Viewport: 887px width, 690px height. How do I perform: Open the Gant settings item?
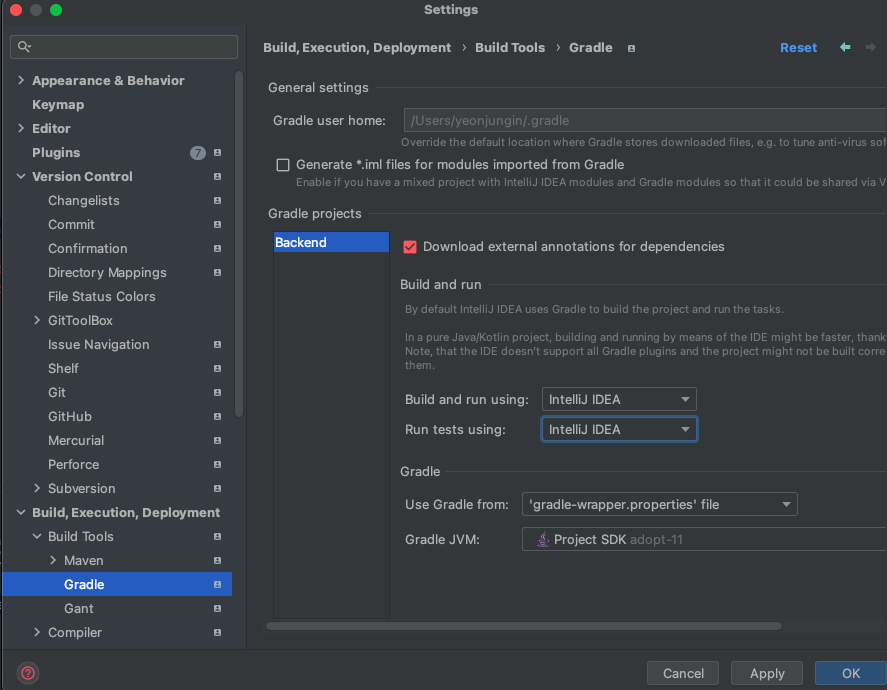pos(79,609)
